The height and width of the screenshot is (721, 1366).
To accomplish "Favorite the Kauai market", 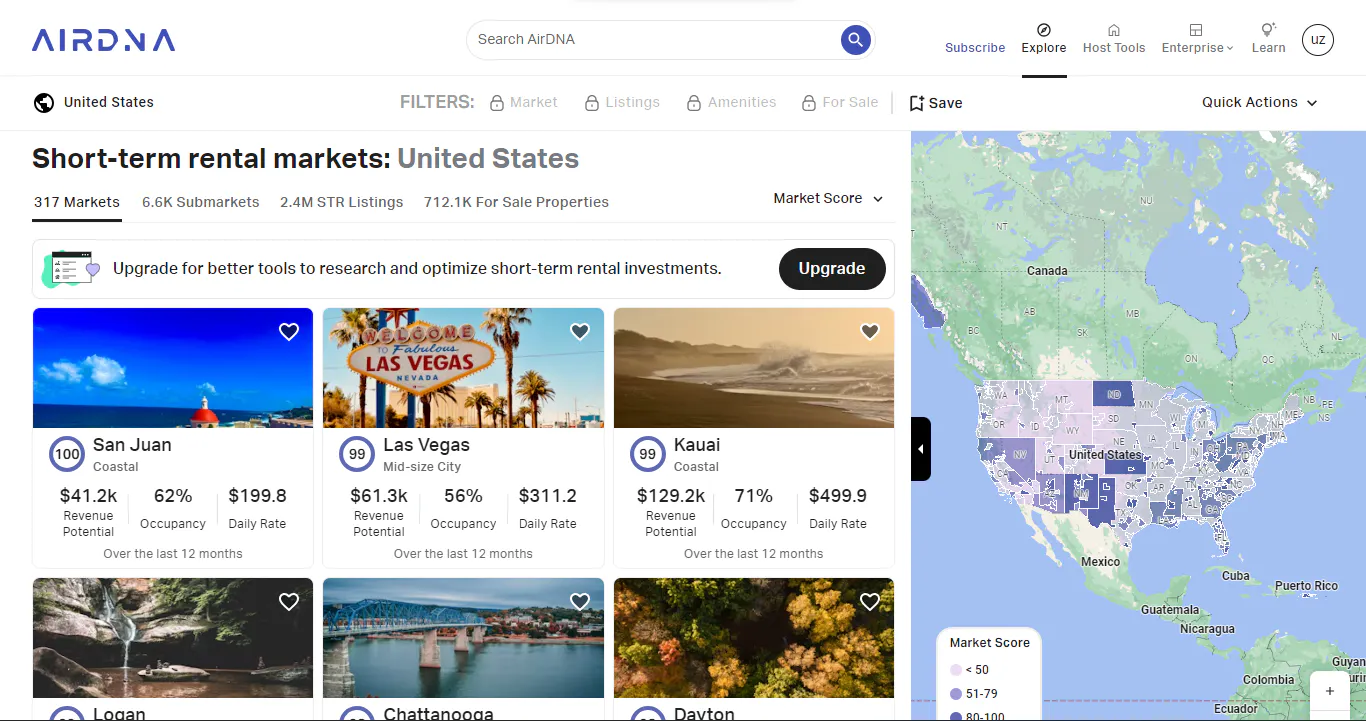I will pos(870,332).
